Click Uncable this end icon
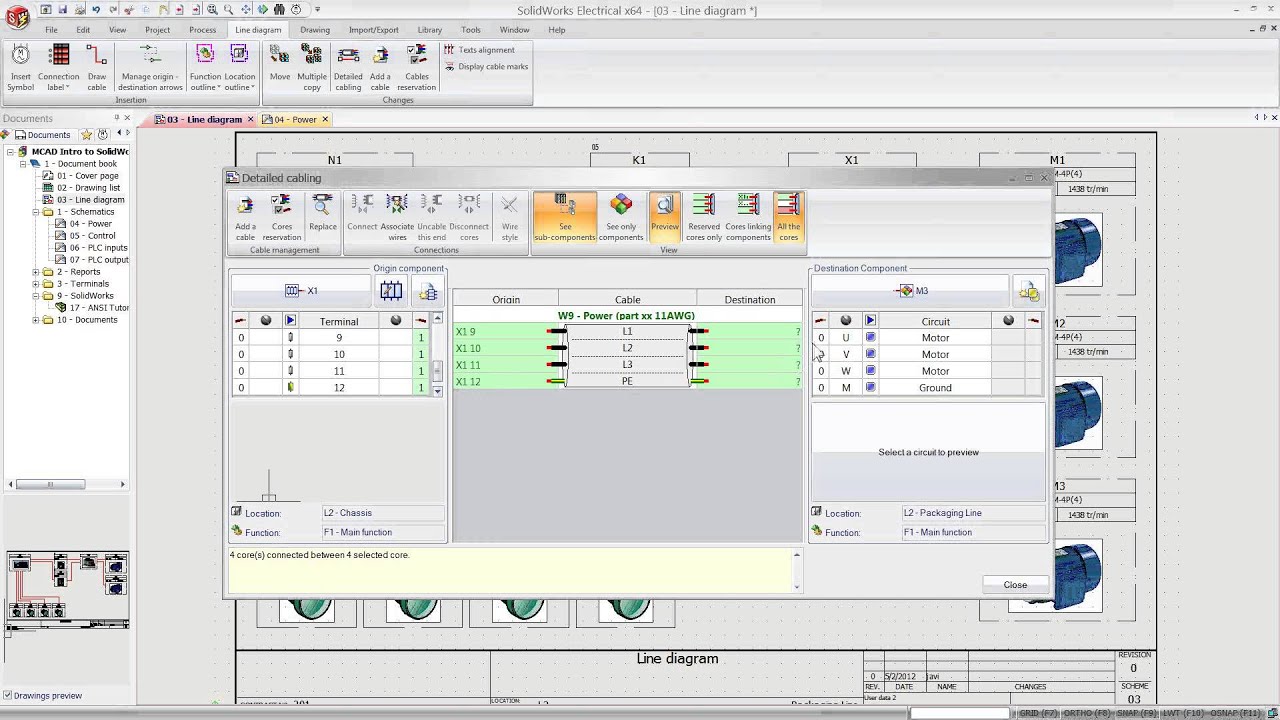This screenshot has width=1280, height=720. pos(431,217)
